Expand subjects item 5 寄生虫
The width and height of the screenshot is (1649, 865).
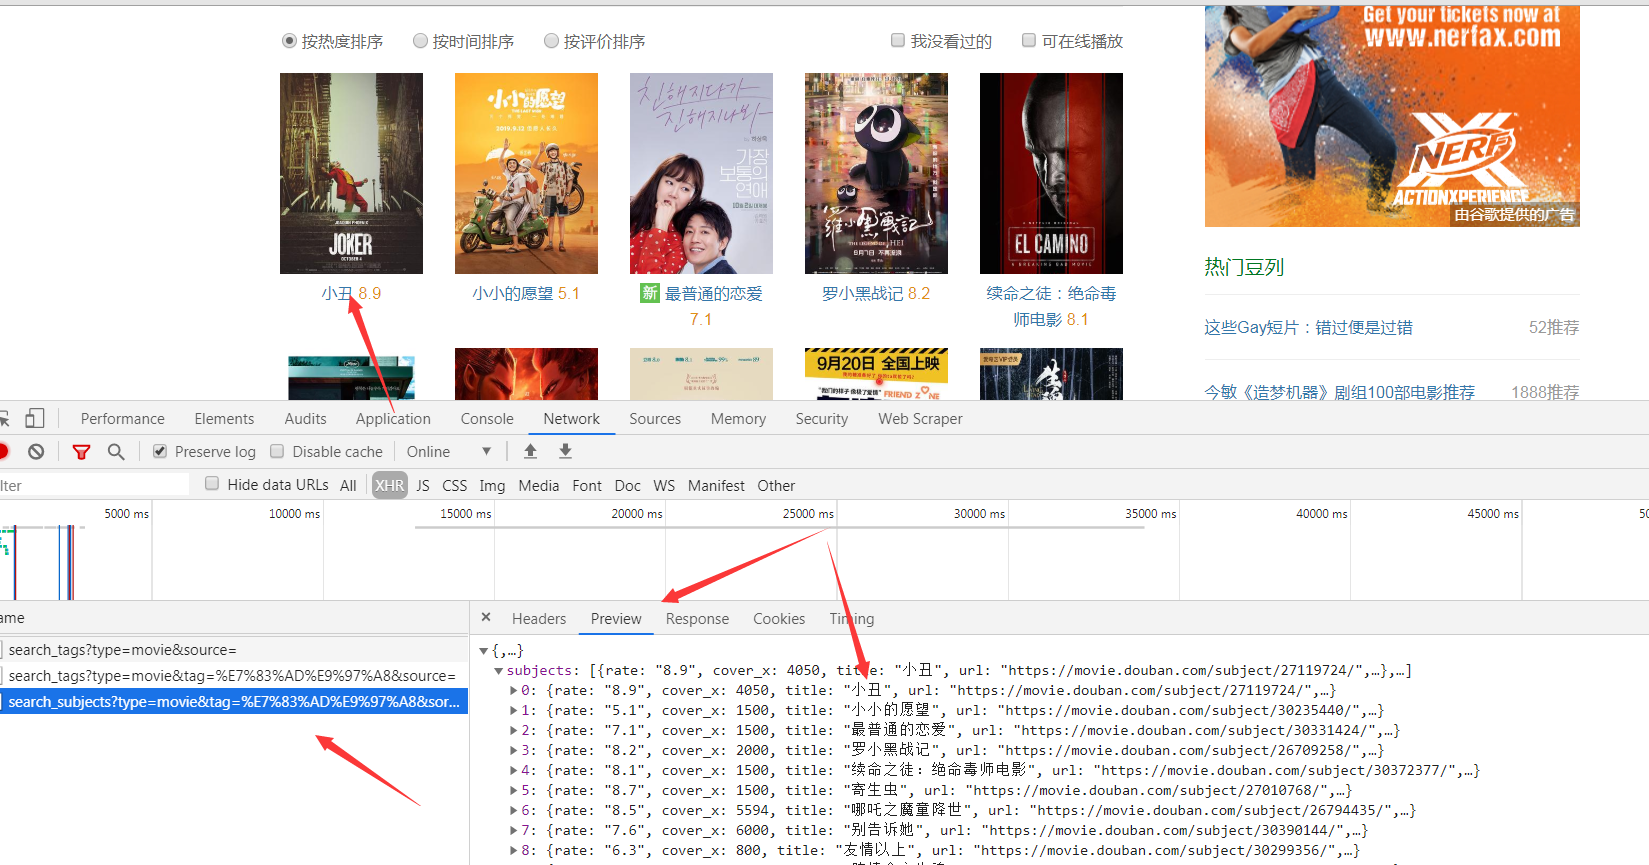click(x=514, y=791)
